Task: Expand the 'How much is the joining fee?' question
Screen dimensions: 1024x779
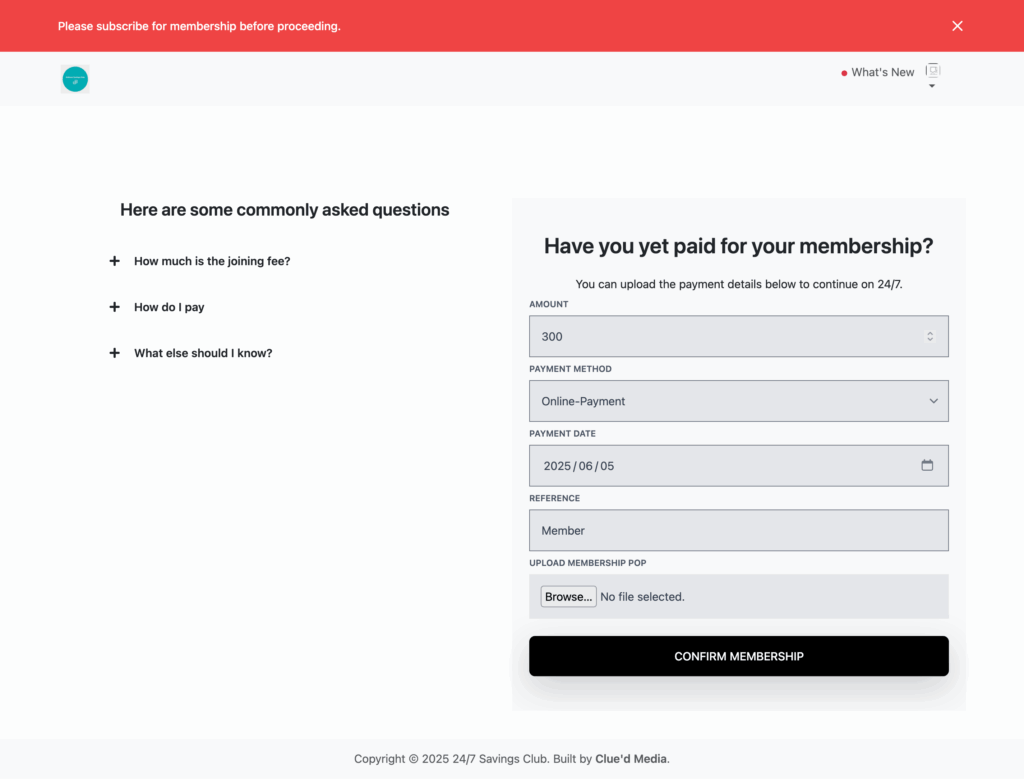Action: (211, 261)
